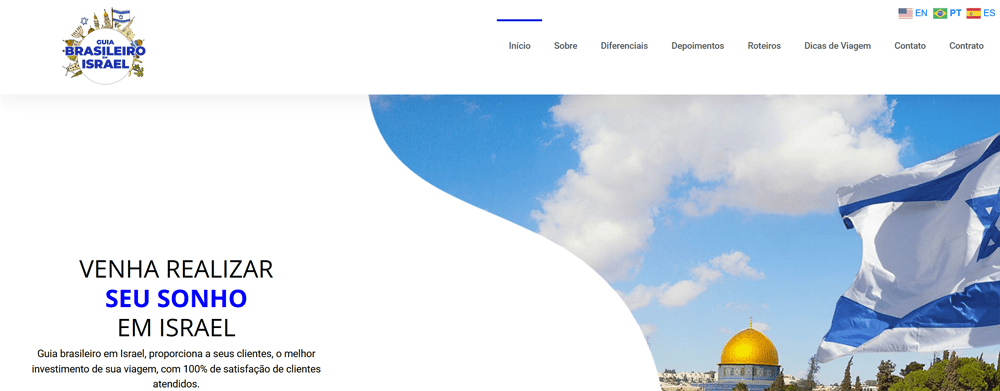Click the Dome of the Rock hero image
Viewport: 1000px width, 391px height.
(x=684, y=243)
